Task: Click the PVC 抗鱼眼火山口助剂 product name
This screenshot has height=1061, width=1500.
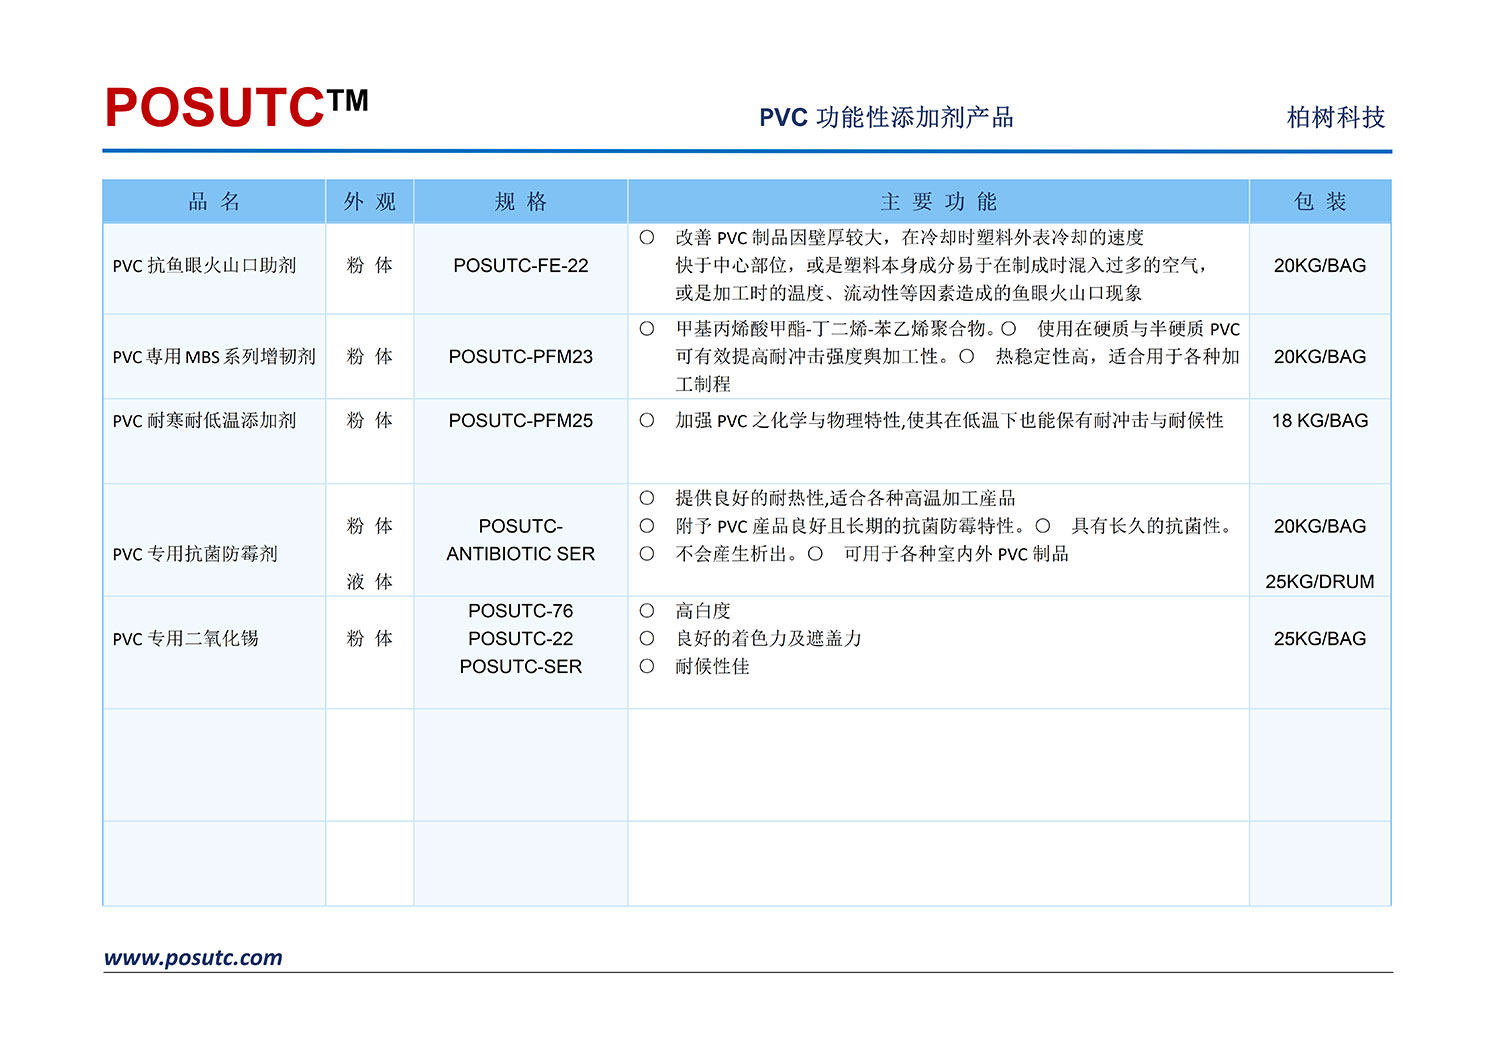Action: pos(205,266)
